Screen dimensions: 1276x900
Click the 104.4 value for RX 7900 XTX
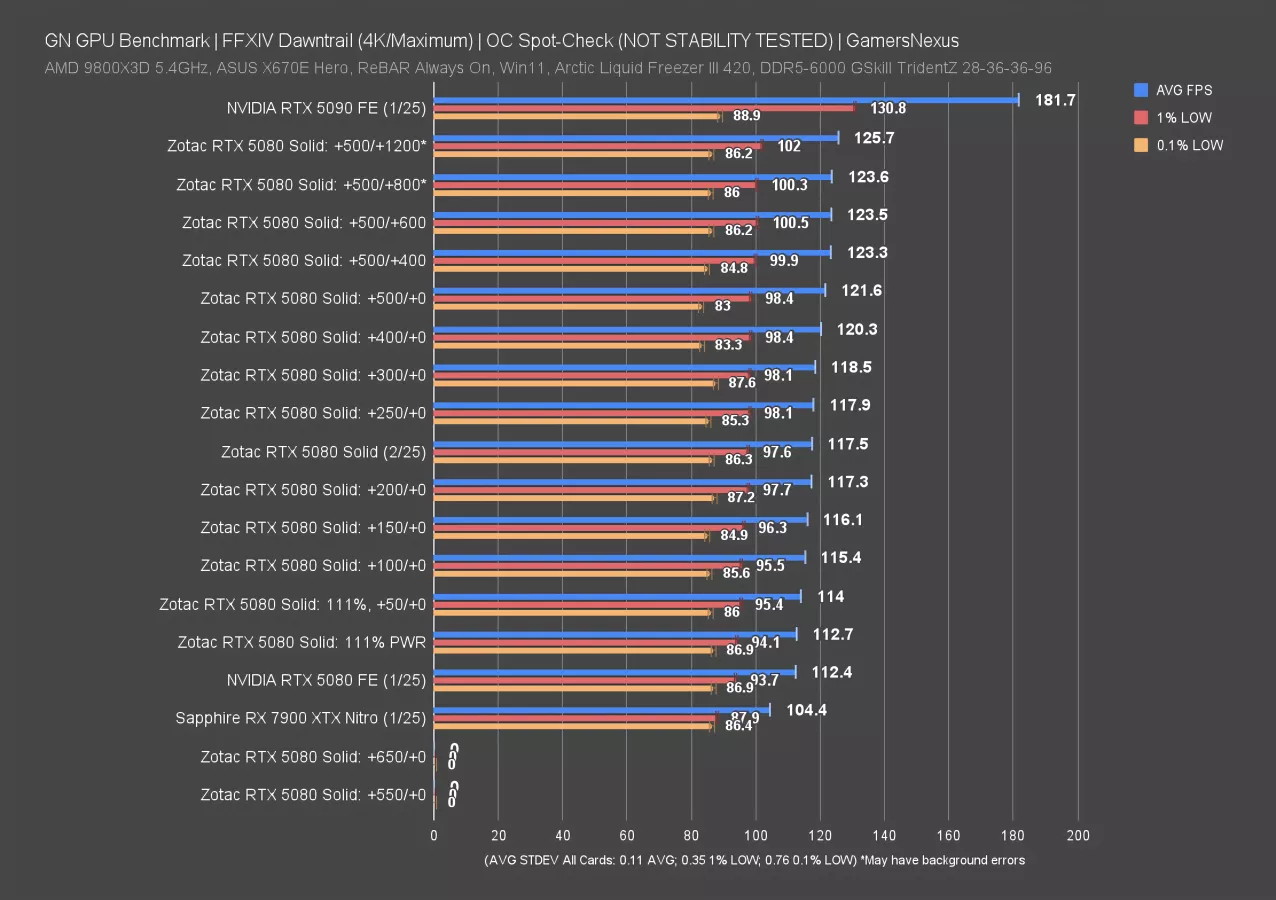805,710
